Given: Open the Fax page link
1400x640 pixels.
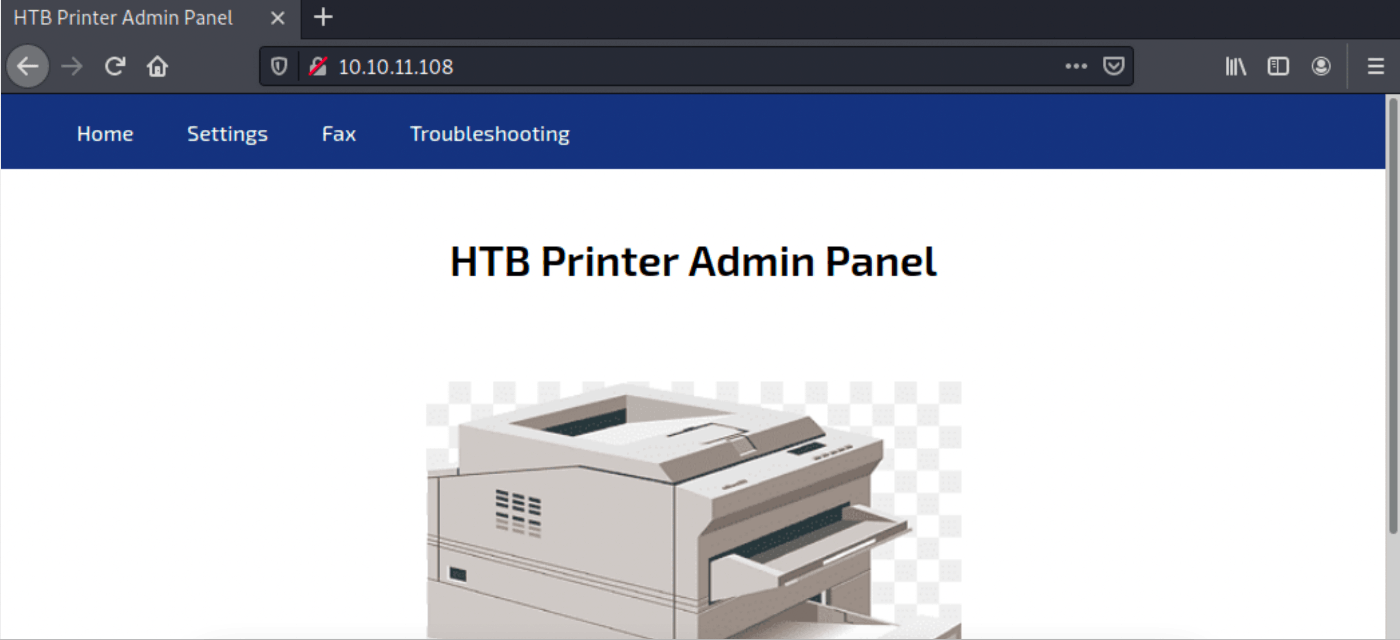Looking at the screenshot, I should 339,134.
